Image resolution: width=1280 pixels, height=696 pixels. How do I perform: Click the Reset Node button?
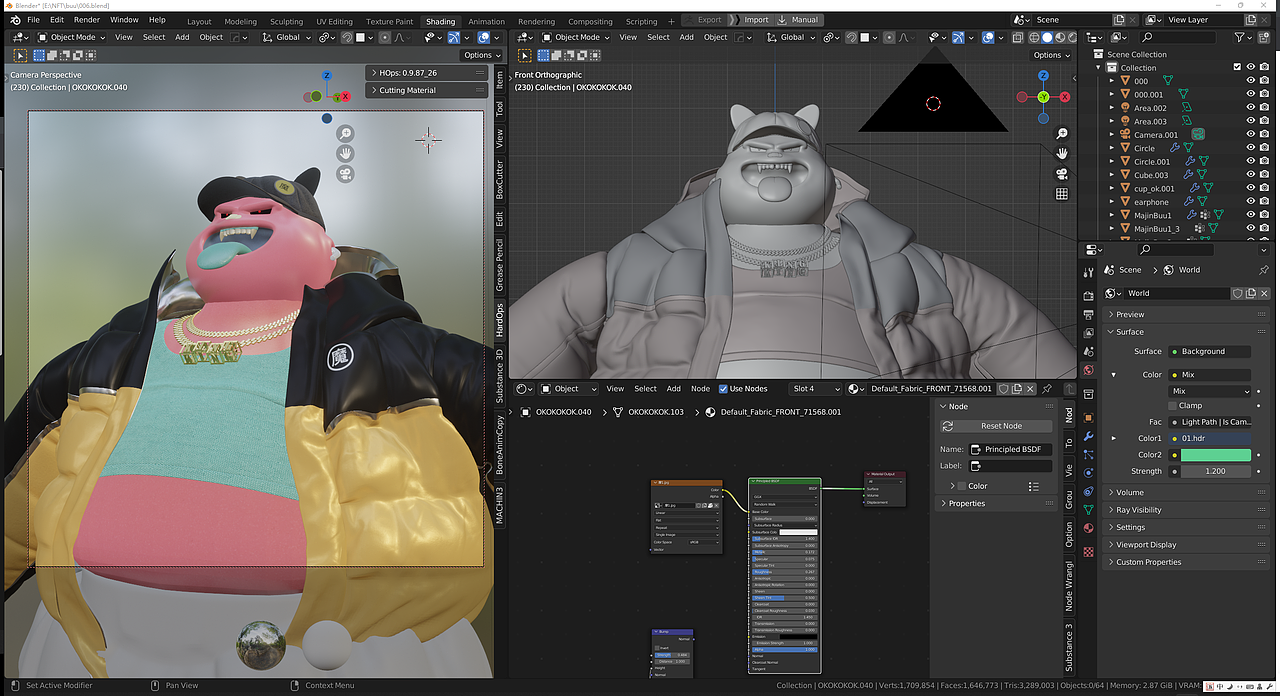click(994, 426)
